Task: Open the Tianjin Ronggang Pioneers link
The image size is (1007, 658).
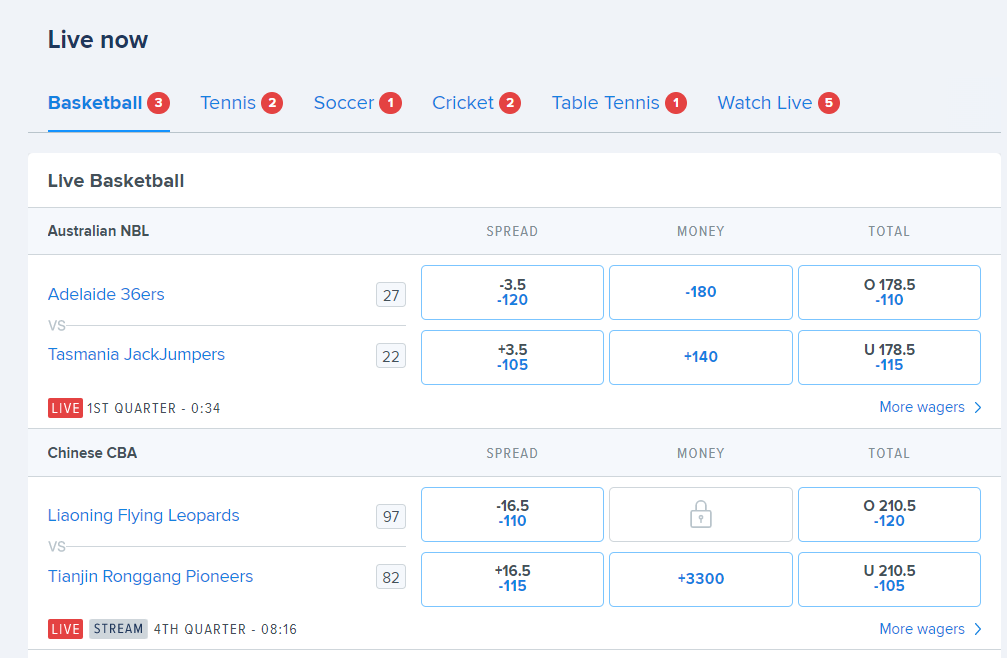Action: pyautogui.click(x=150, y=576)
